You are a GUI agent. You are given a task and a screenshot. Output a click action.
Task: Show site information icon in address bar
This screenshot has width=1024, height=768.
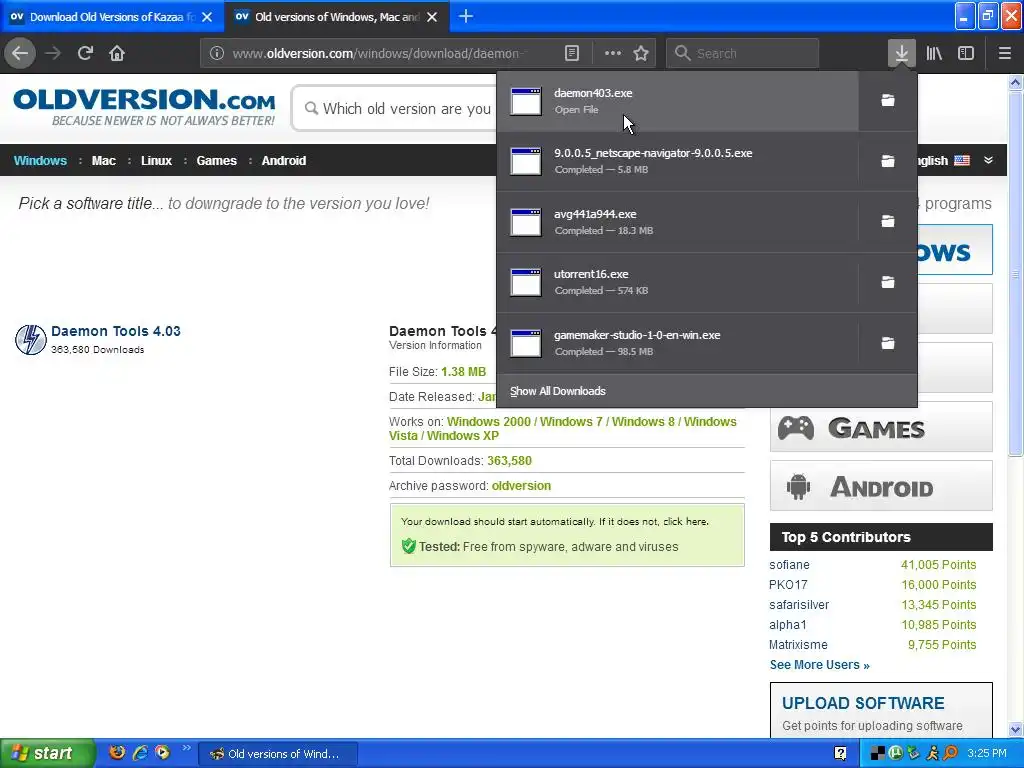[217, 53]
